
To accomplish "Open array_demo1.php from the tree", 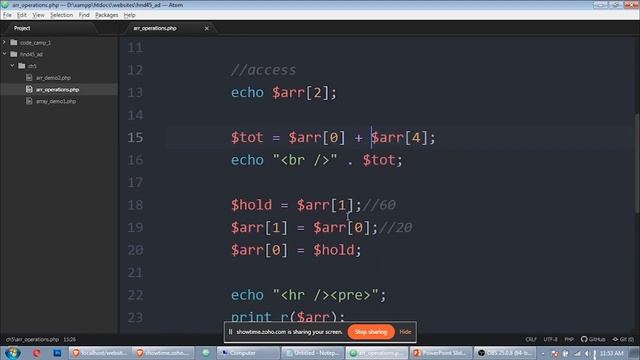I will pos(56,101).
